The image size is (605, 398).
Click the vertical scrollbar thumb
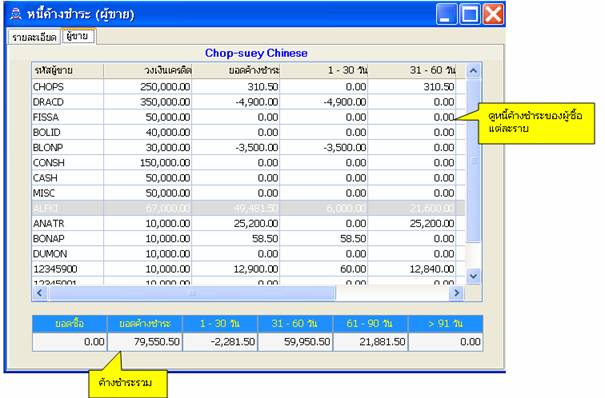click(x=473, y=161)
